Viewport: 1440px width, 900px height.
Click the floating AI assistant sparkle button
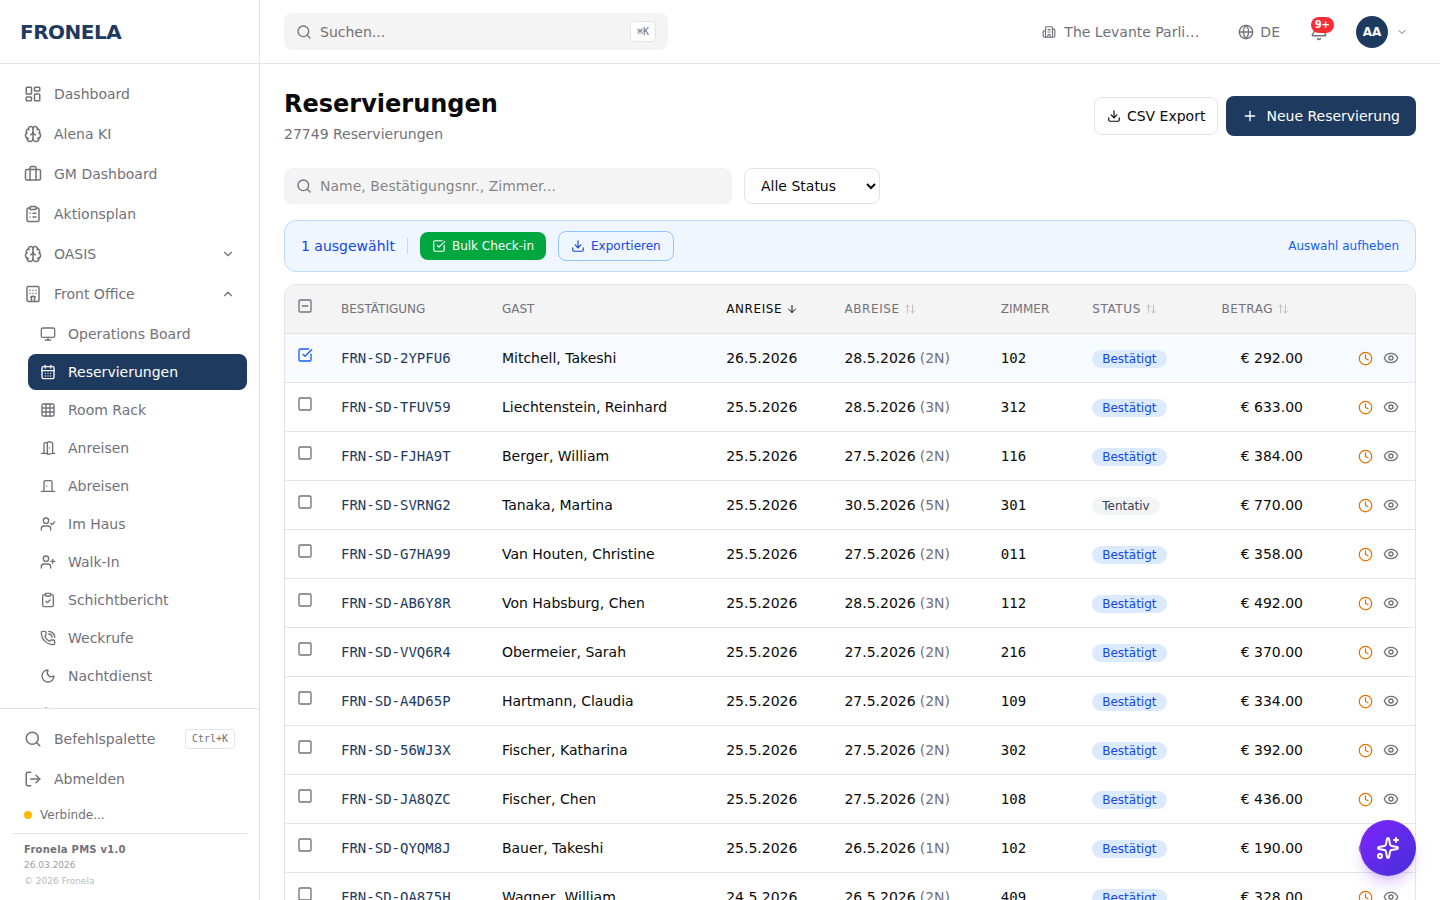(x=1387, y=848)
